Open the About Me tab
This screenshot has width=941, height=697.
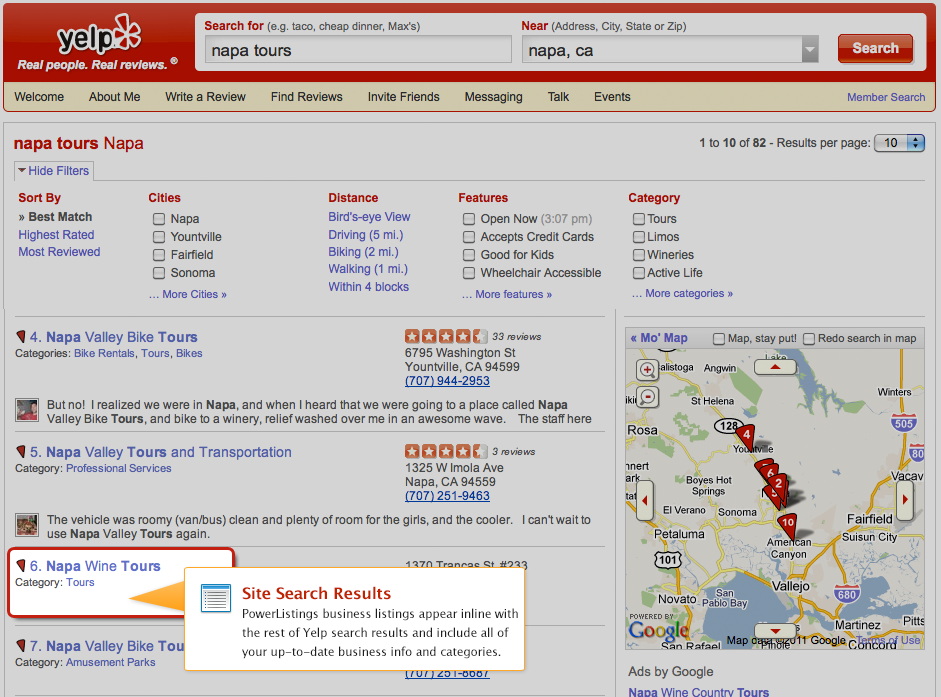point(115,97)
